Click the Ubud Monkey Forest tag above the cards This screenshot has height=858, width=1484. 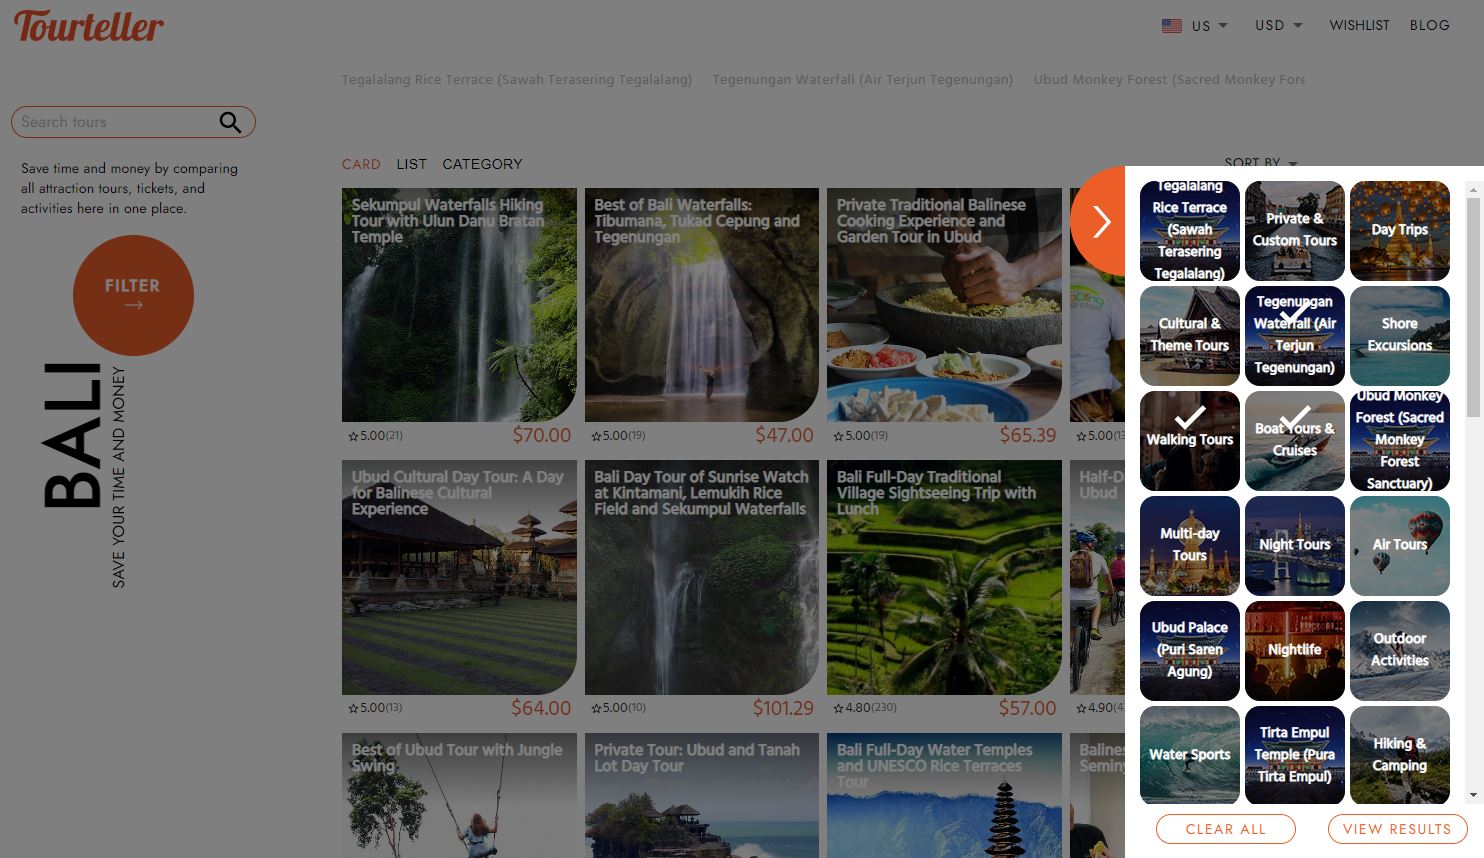(1169, 79)
